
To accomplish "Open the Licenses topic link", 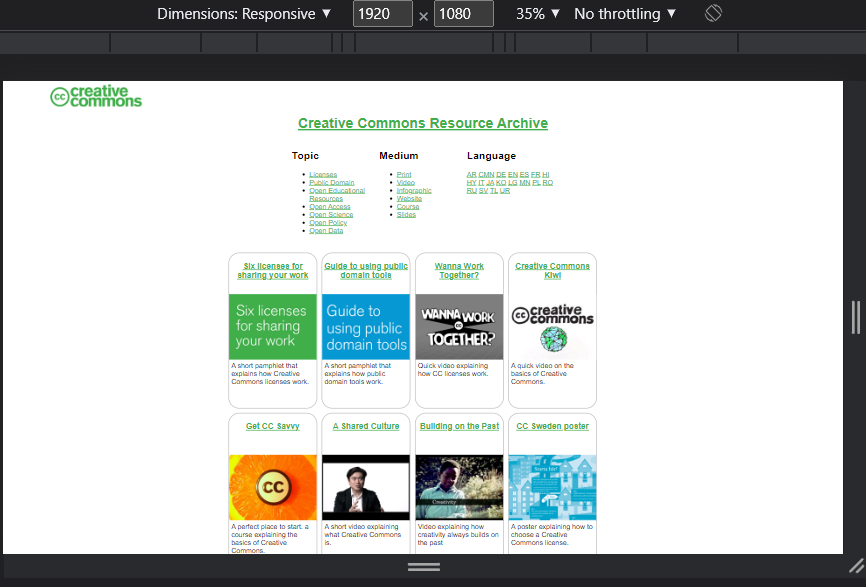I will pyautogui.click(x=323, y=174).
